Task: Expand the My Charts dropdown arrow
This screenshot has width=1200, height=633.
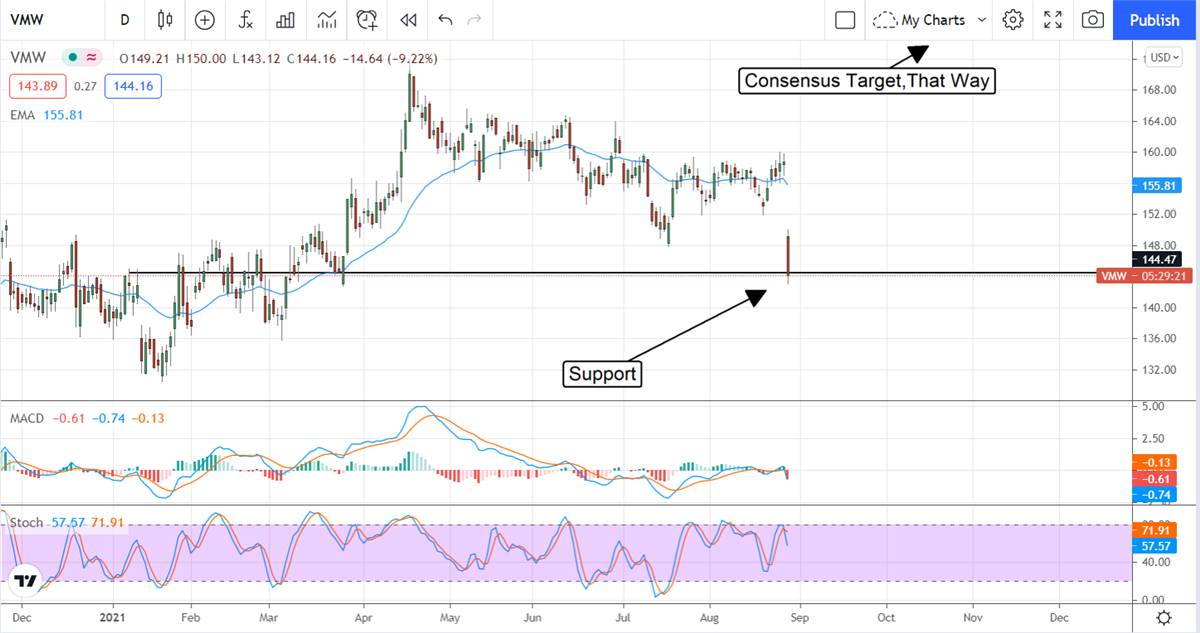Action: coord(981,20)
